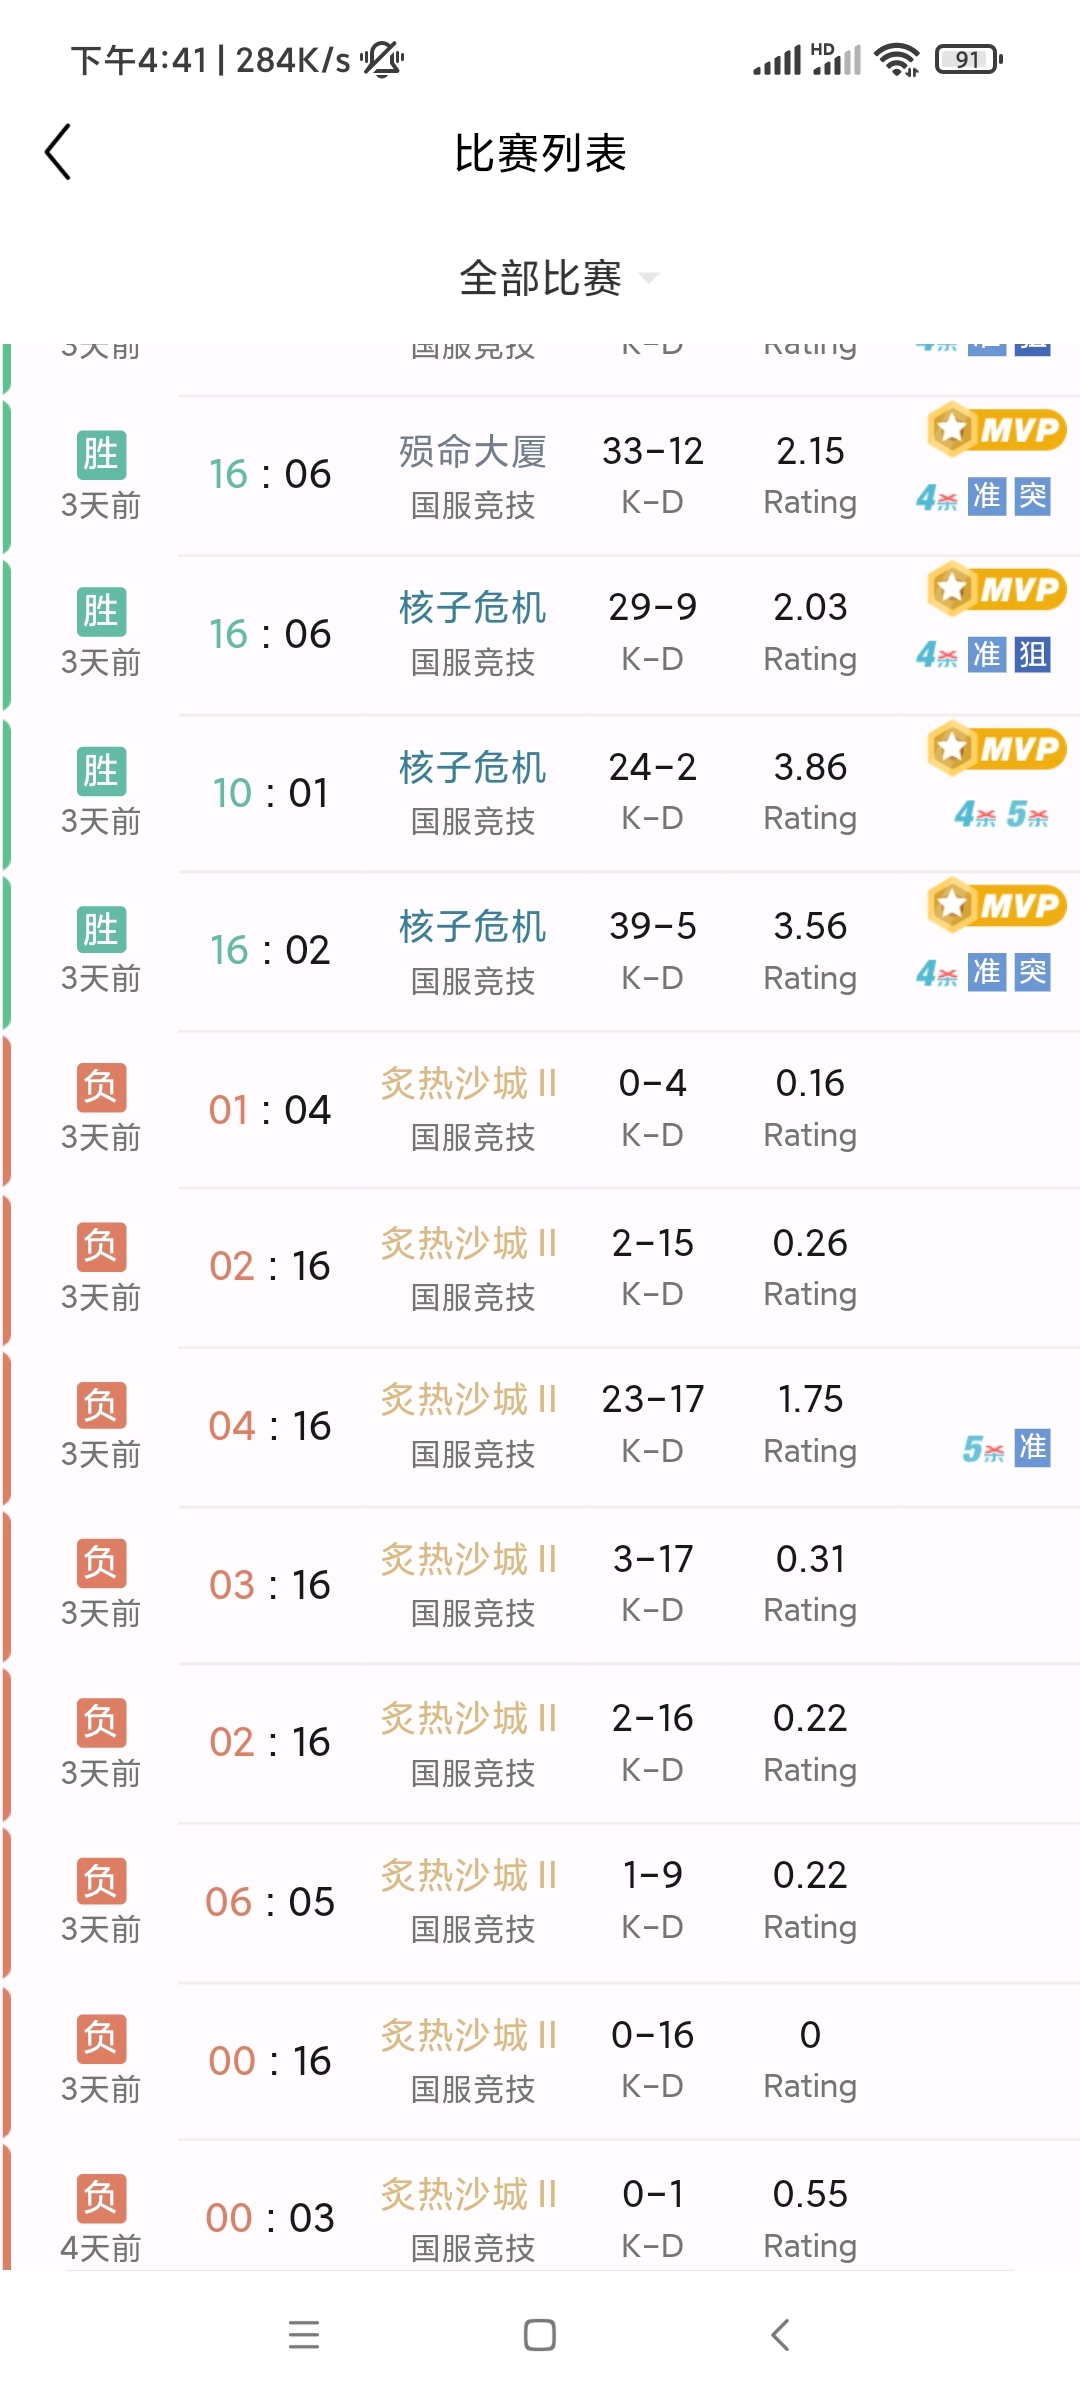The width and height of the screenshot is (1080, 2400).
Task: Tap MVP badge on 24-2 match
Action: coord(996,748)
